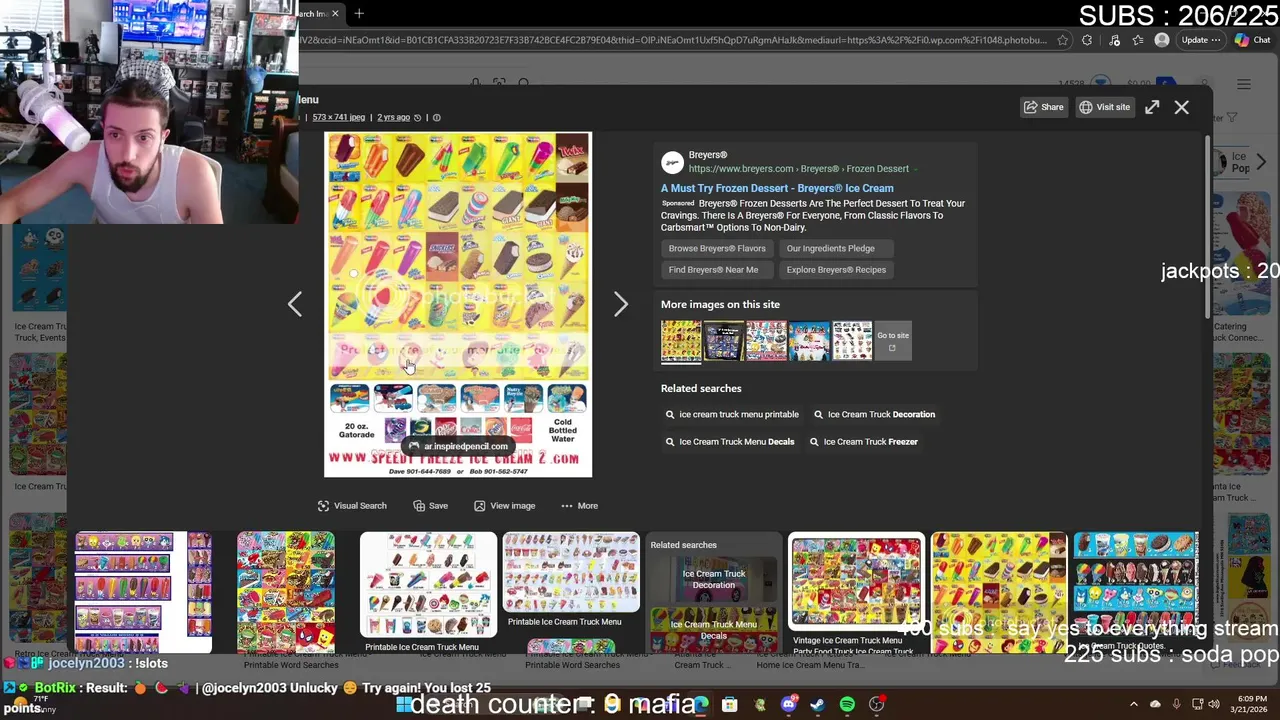
Task: Click the Share button
Action: tap(1043, 107)
